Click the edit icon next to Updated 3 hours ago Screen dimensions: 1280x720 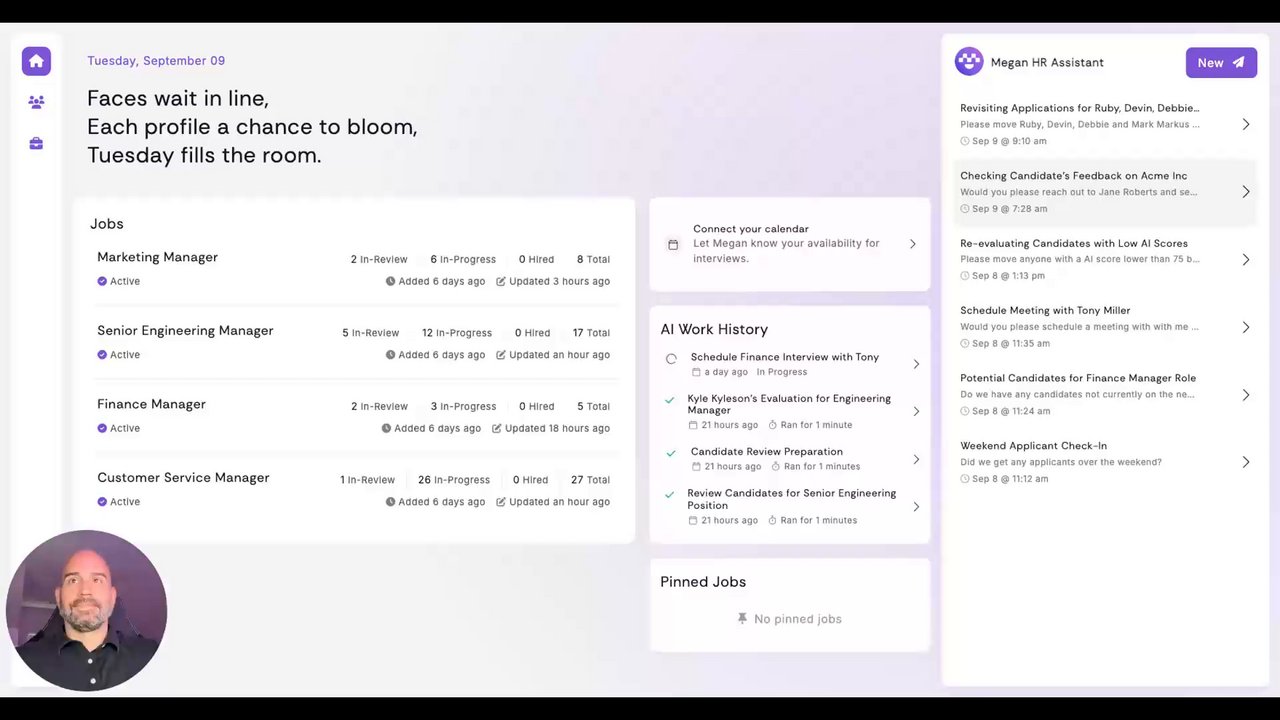pyautogui.click(x=501, y=282)
